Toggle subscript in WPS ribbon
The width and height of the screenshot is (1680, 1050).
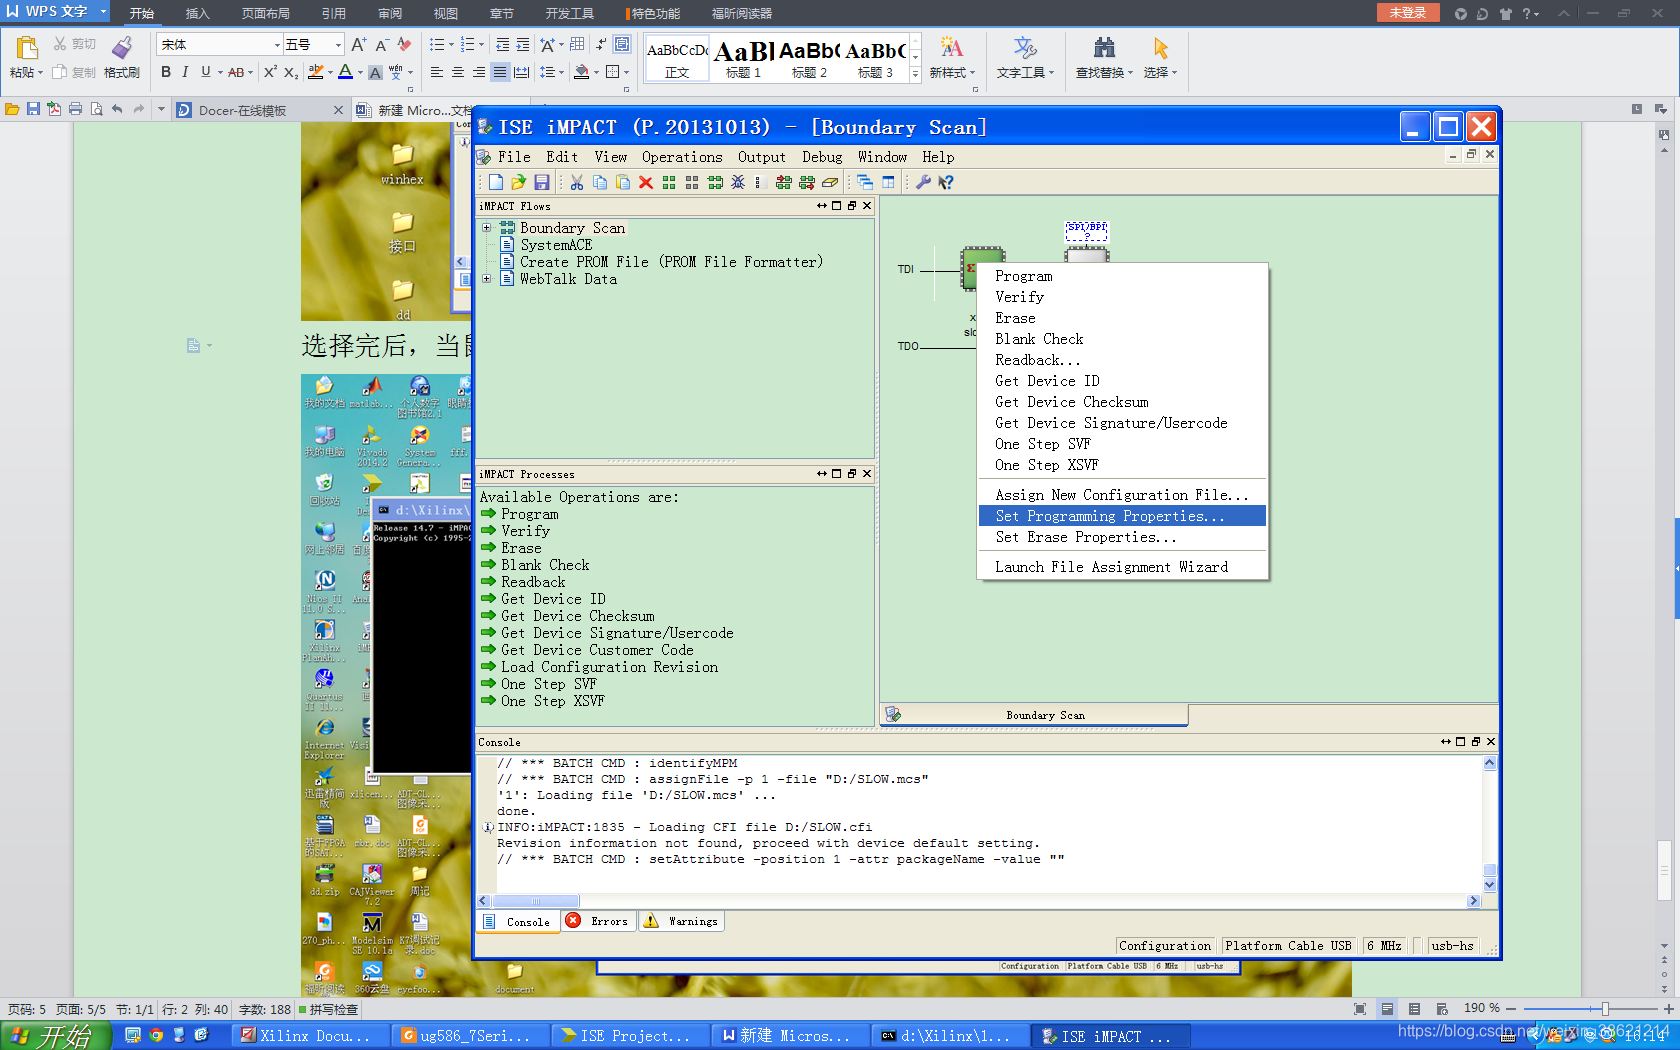tap(290, 72)
